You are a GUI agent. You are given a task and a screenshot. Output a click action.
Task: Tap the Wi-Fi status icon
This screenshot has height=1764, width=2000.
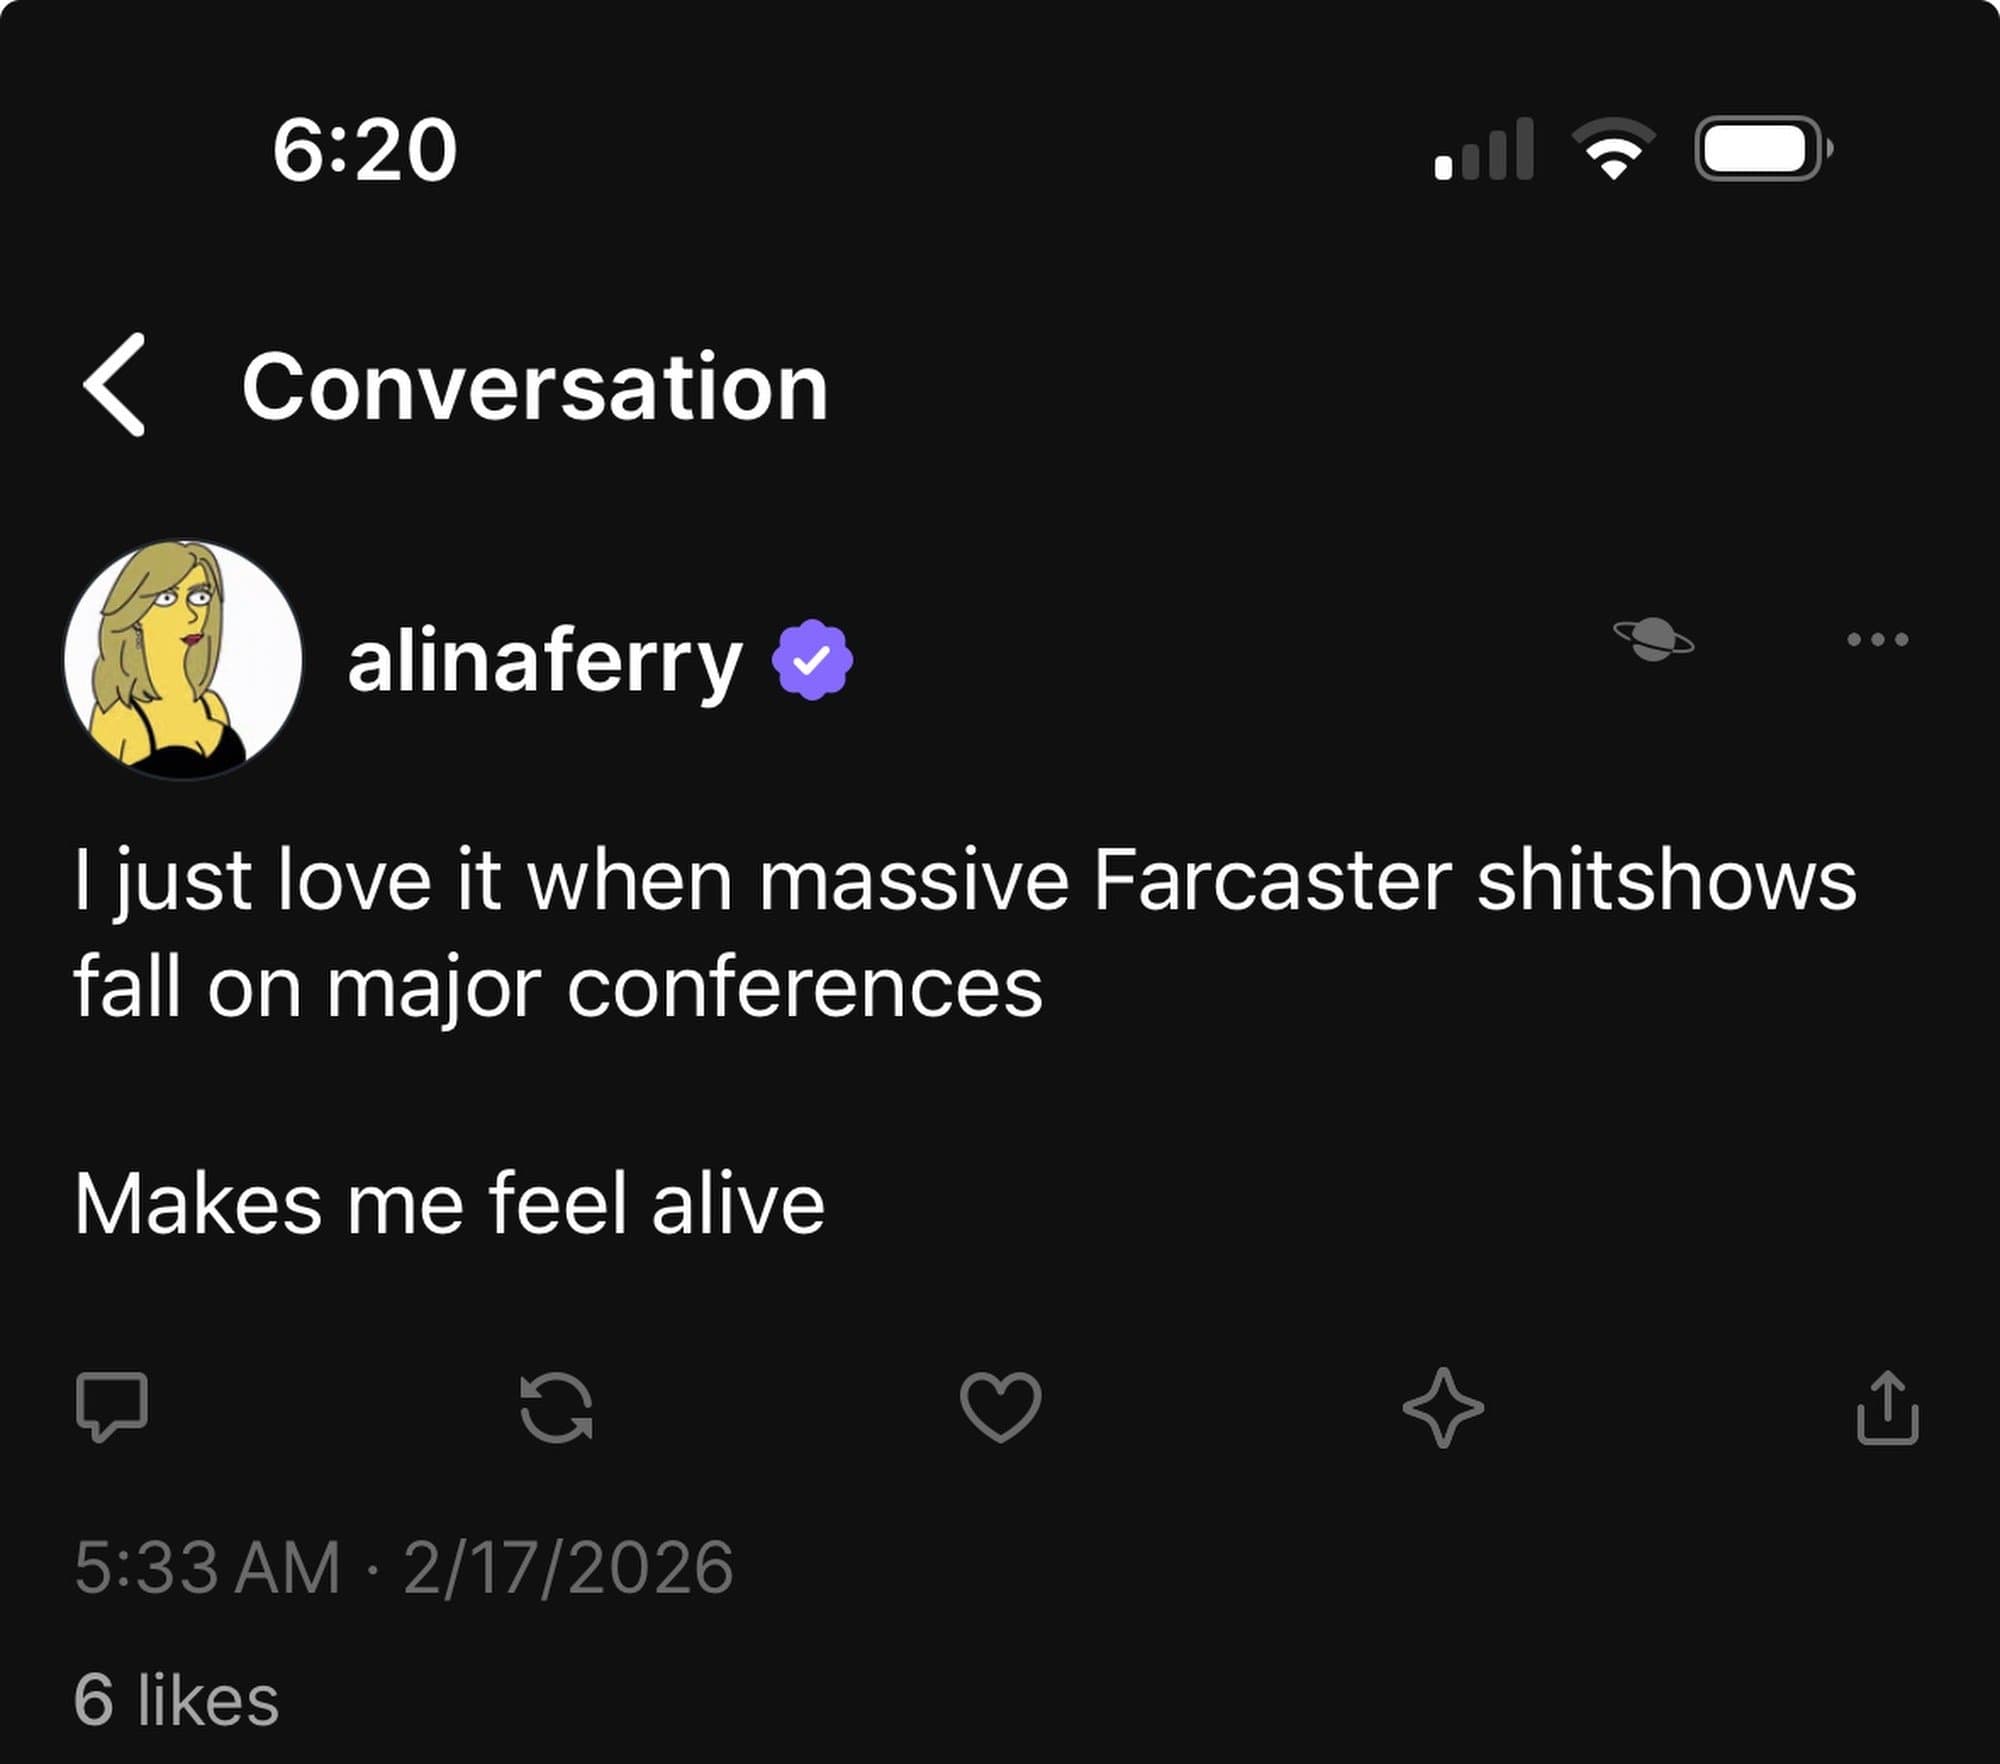[1613, 150]
